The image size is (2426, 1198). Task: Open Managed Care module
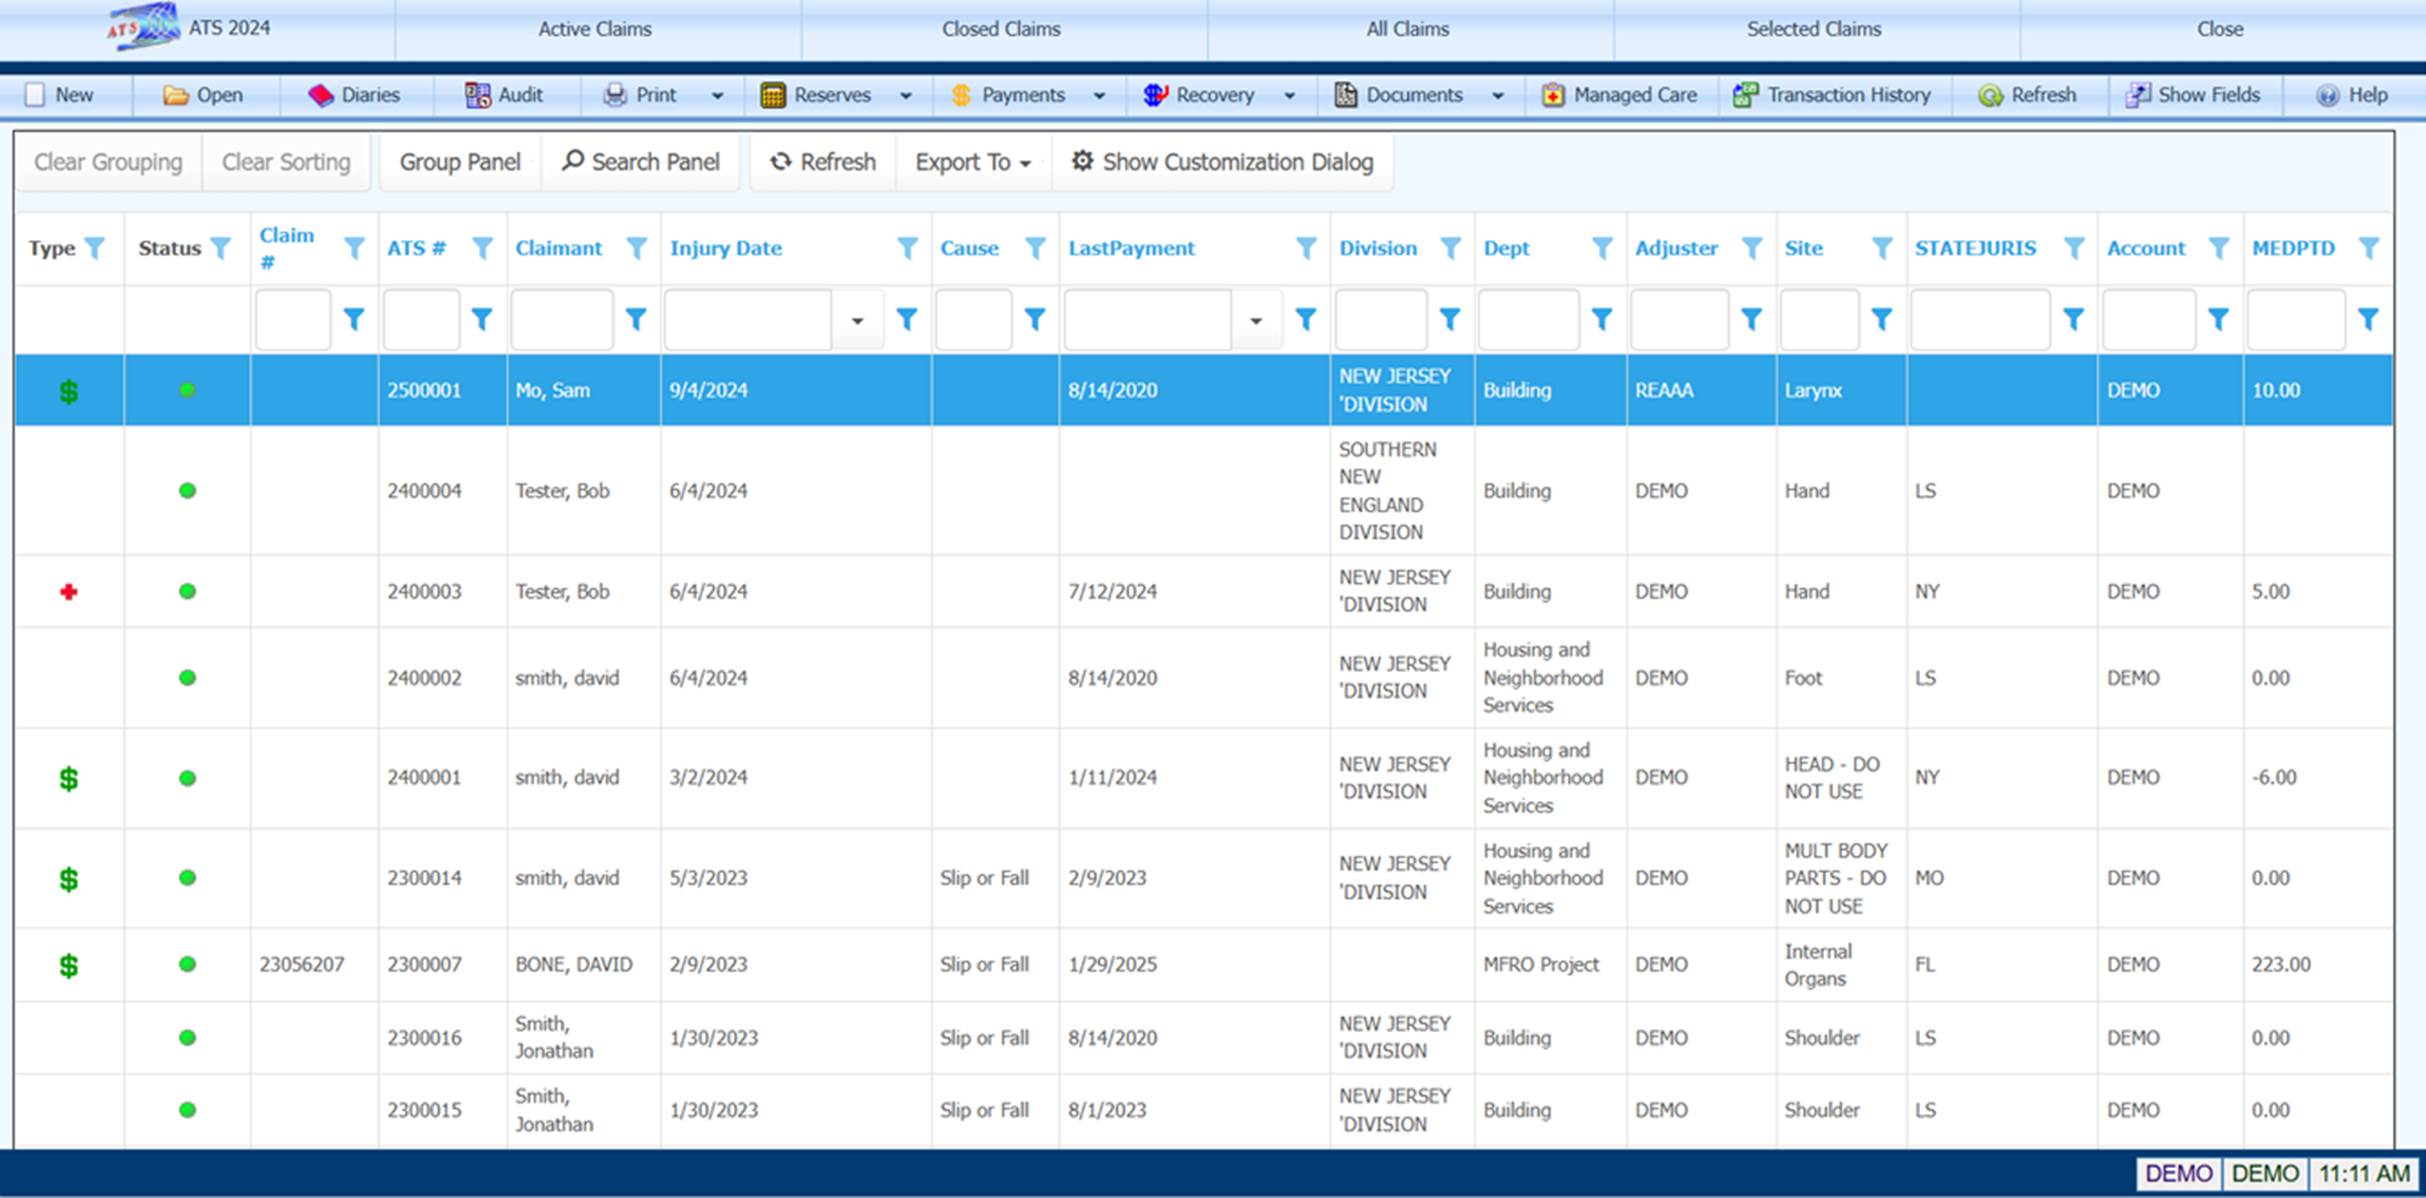pyautogui.click(x=1619, y=95)
